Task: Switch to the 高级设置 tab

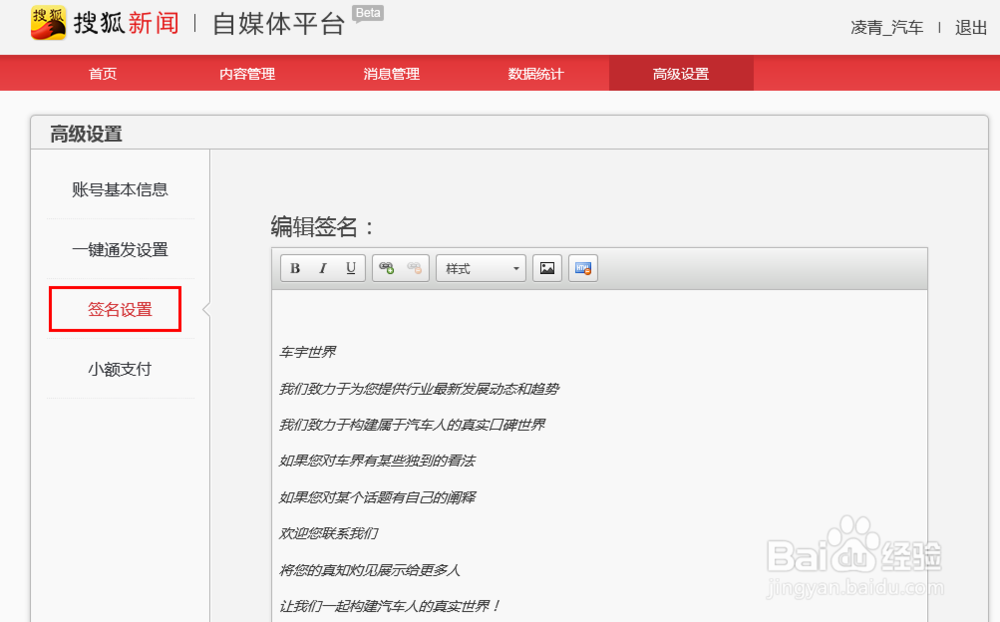Action: click(x=680, y=72)
